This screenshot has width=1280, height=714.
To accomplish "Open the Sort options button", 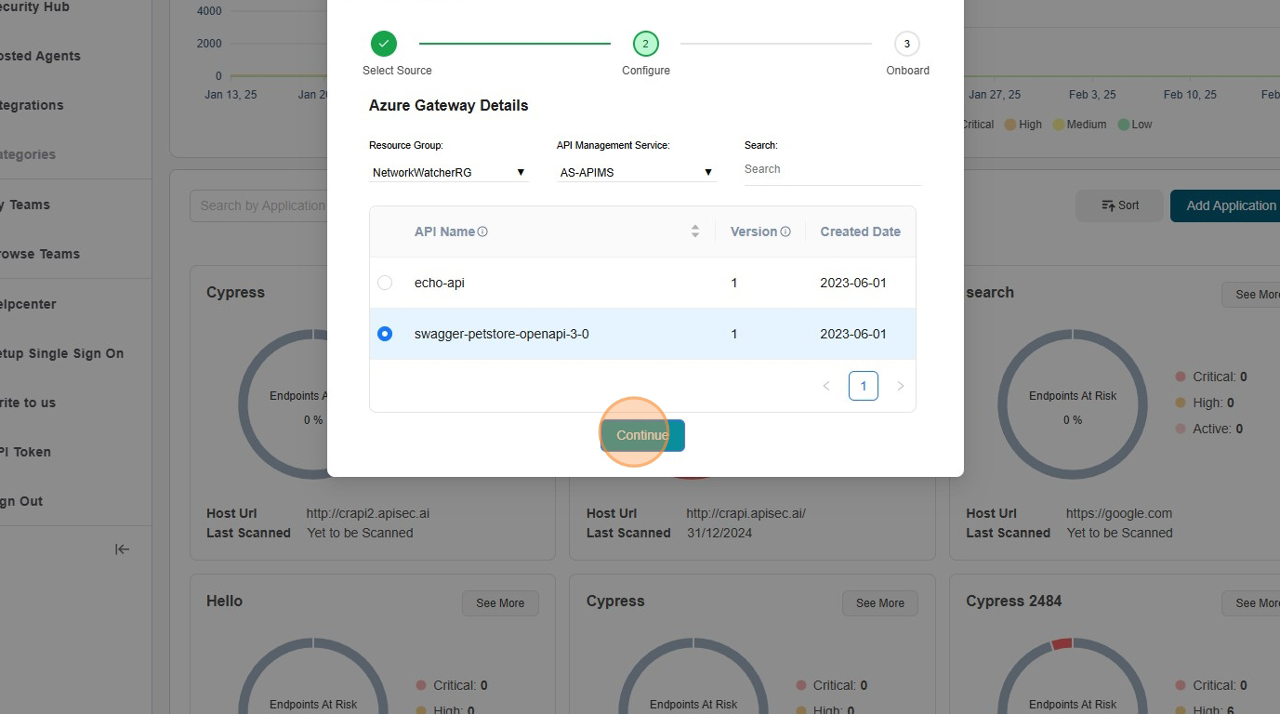I will pyautogui.click(x=1120, y=206).
